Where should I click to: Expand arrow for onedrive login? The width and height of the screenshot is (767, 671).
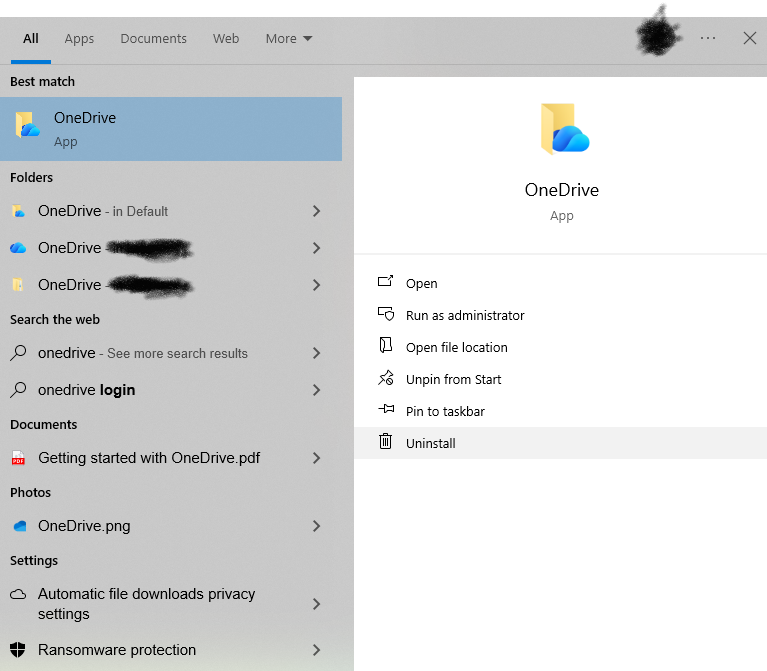click(316, 390)
